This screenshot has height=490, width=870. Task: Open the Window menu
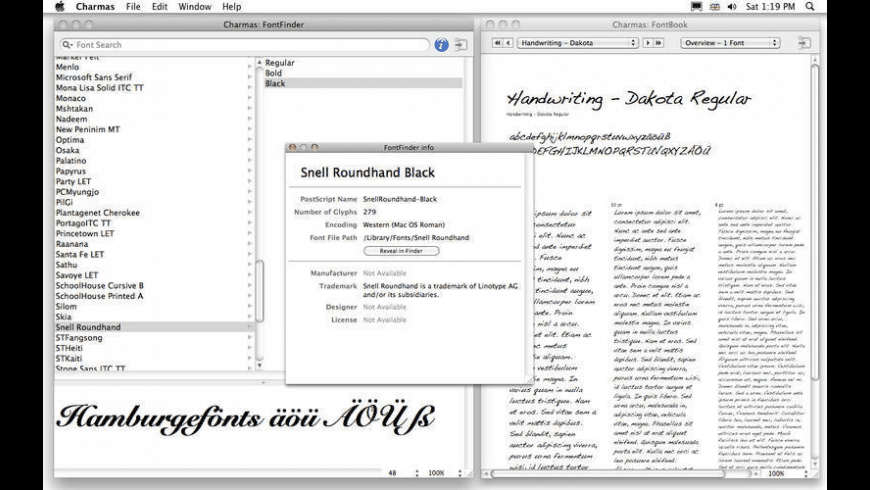(x=195, y=7)
